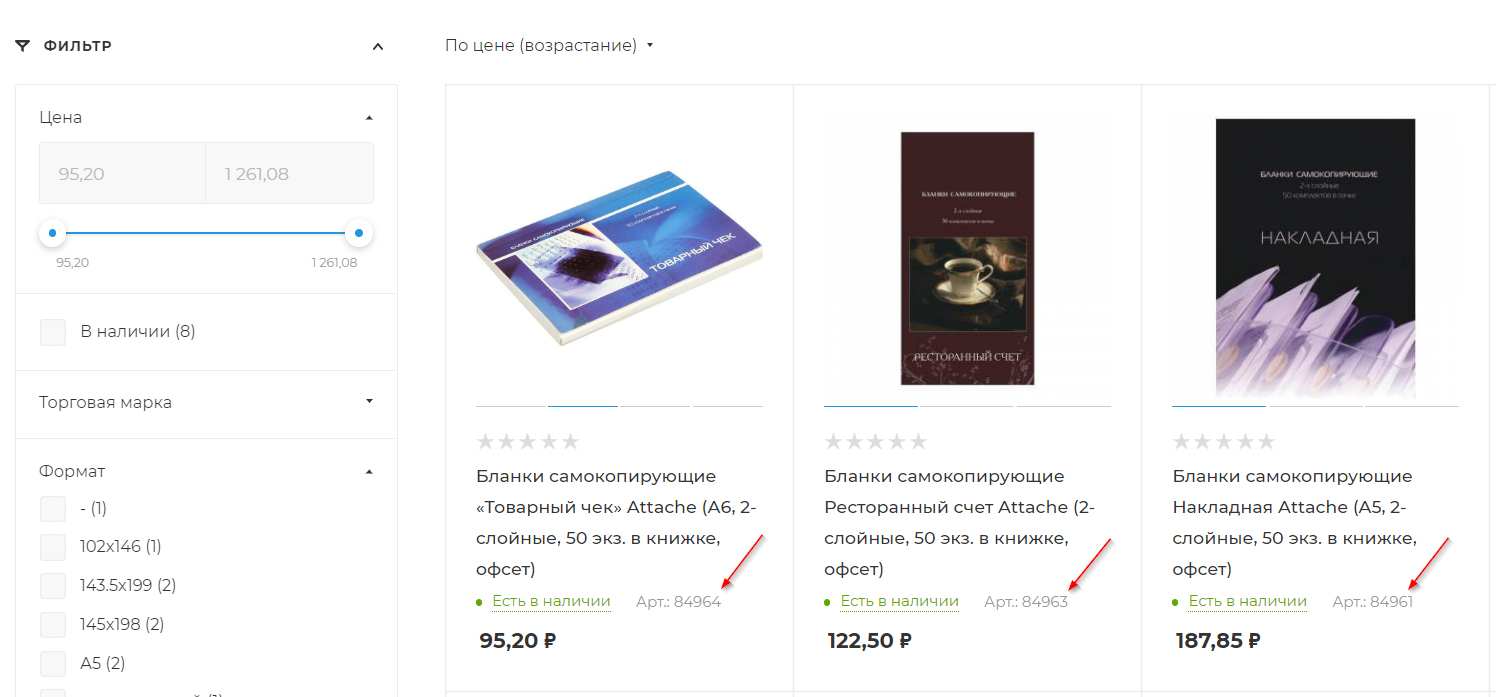Collapse the Формат section arrow
The width and height of the screenshot is (1496, 697).
point(369,471)
